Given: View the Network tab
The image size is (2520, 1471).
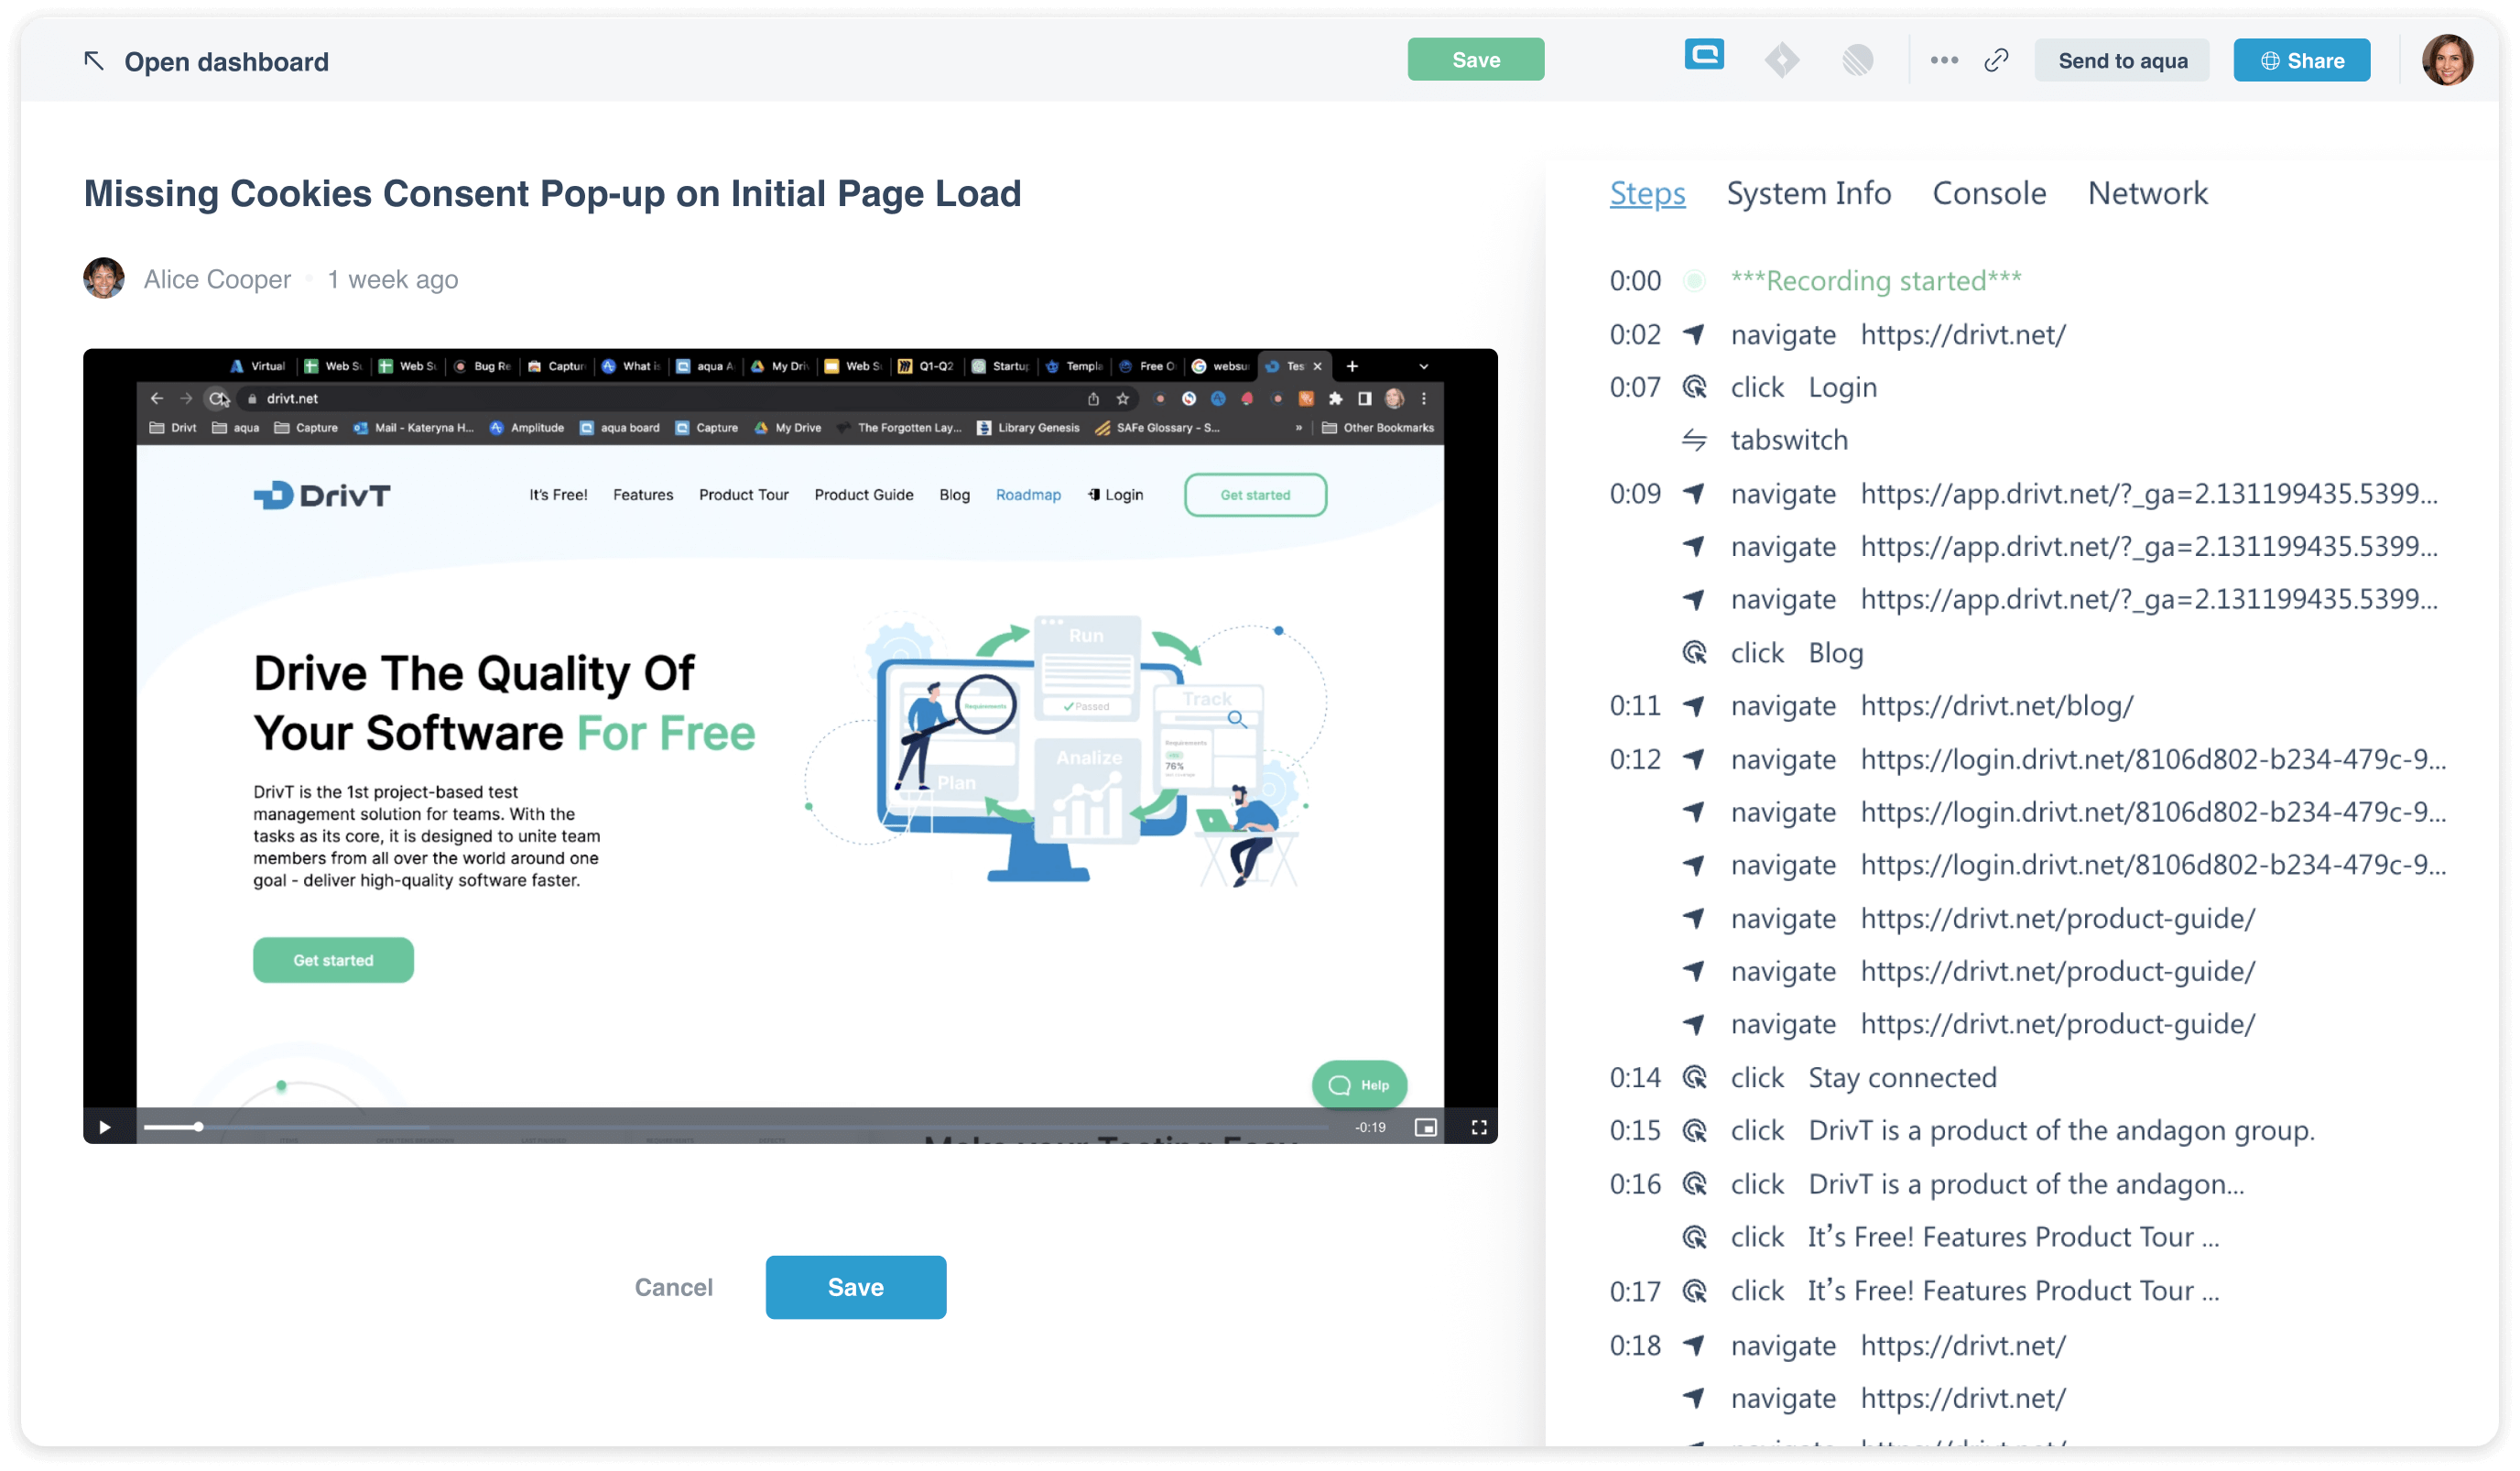Looking at the screenshot, I should click(2147, 193).
